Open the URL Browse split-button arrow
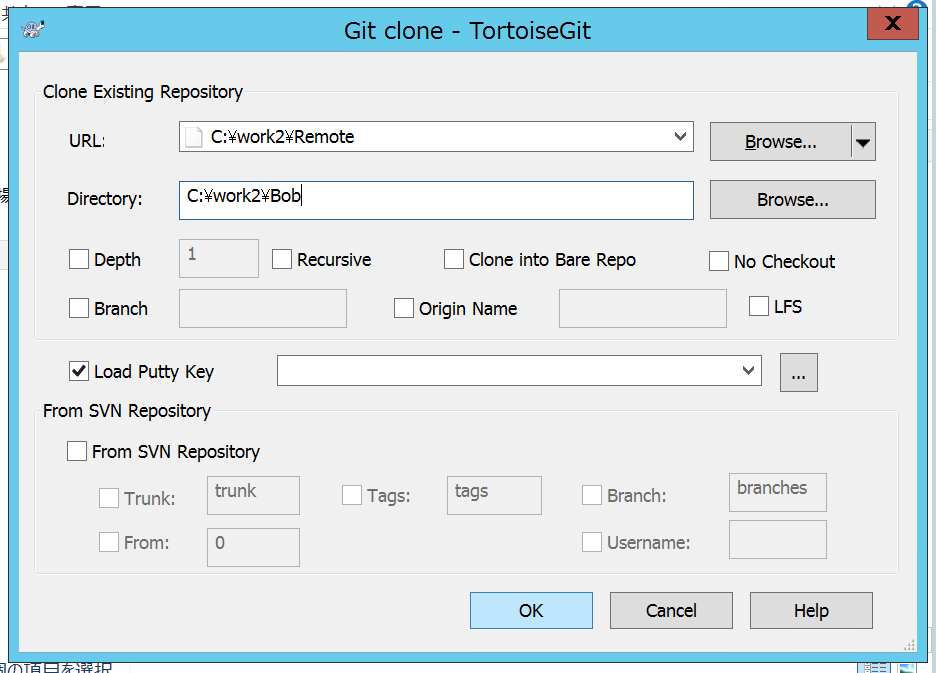 click(x=863, y=142)
